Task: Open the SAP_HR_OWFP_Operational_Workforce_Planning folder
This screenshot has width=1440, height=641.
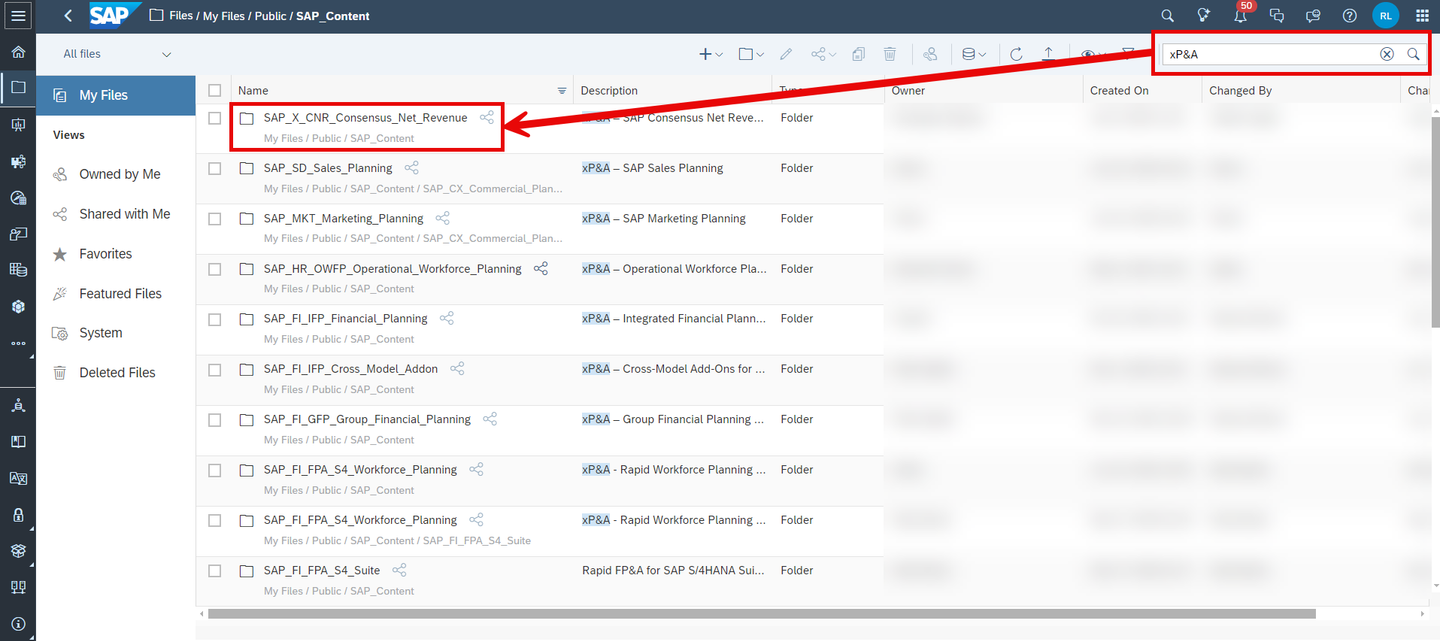Action: tap(393, 269)
